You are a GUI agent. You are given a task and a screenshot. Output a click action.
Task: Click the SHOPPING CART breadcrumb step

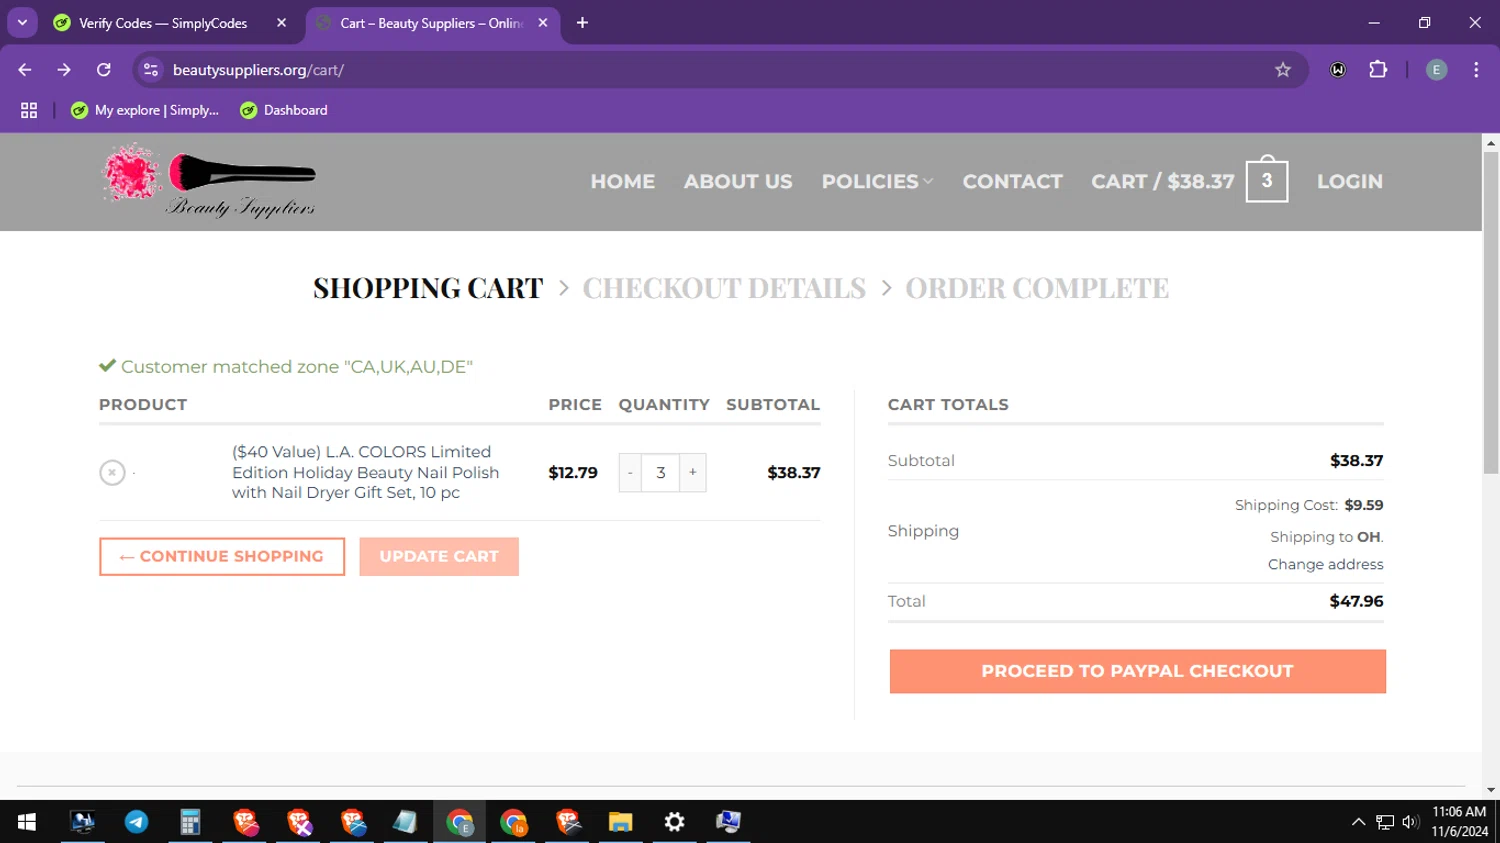428,288
